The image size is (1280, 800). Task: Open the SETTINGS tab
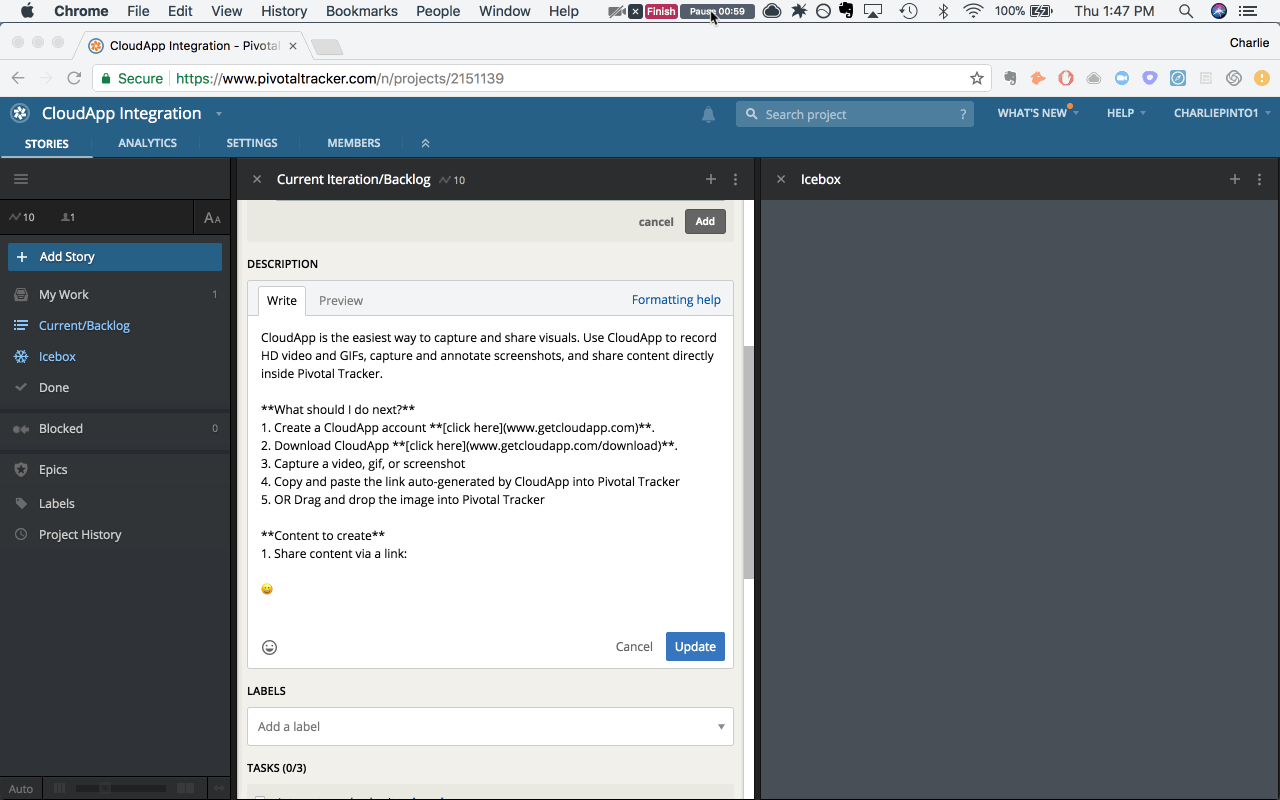(252, 143)
